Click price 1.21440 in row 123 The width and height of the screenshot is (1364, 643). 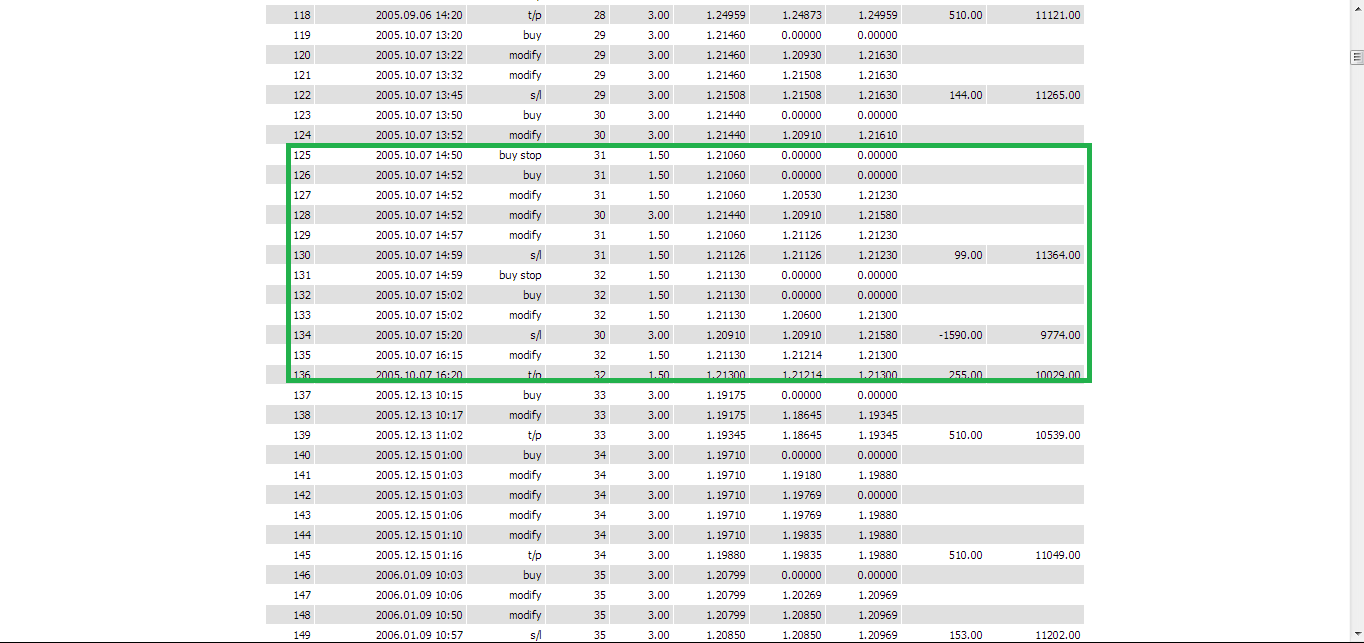(x=724, y=115)
